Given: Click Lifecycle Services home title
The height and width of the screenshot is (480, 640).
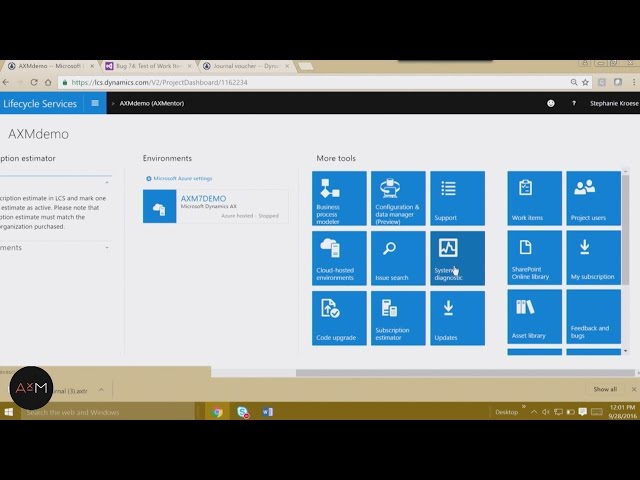Looking at the screenshot, I should click(40, 104).
